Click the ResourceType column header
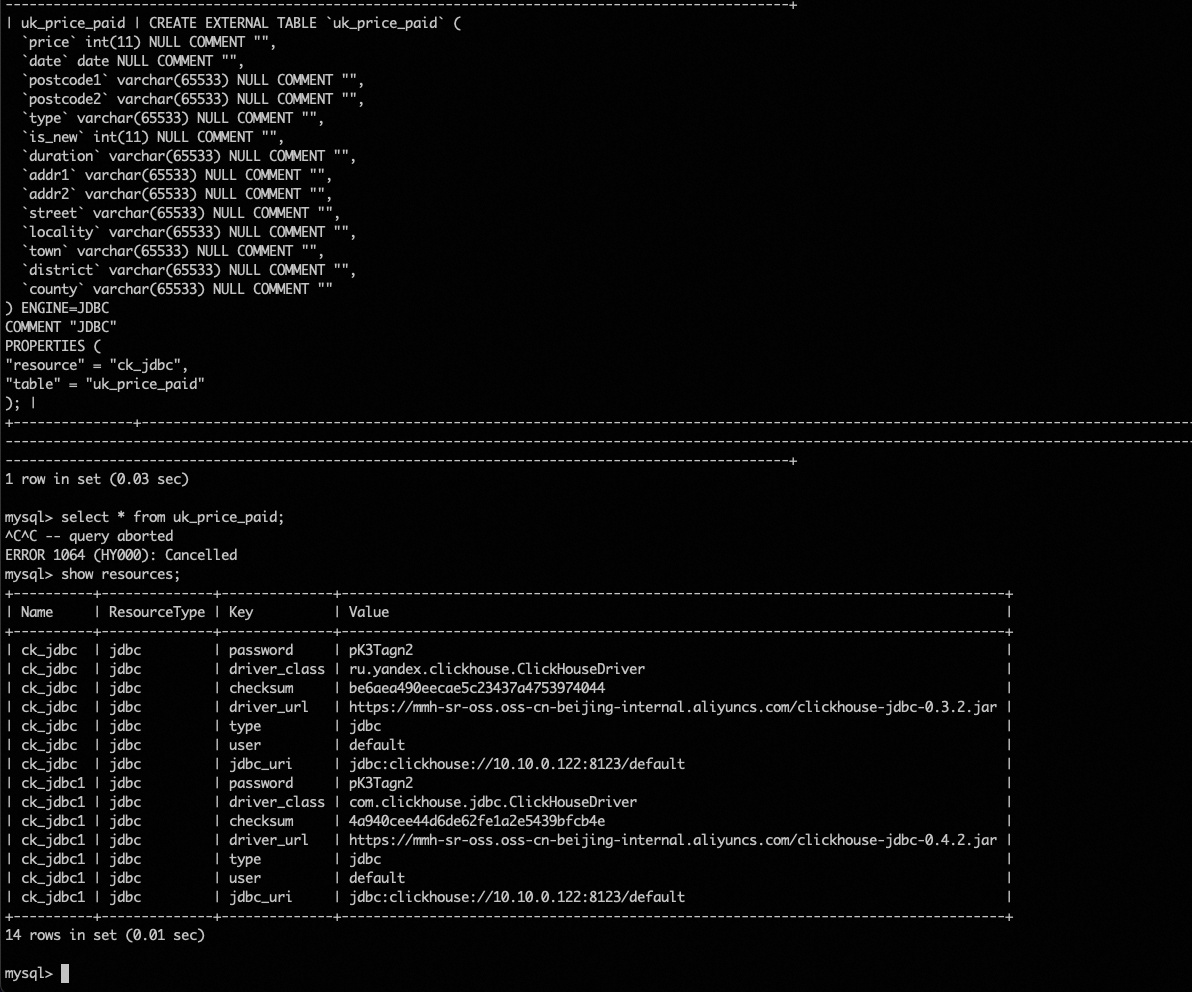This screenshot has width=1192, height=992. (x=156, y=612)
